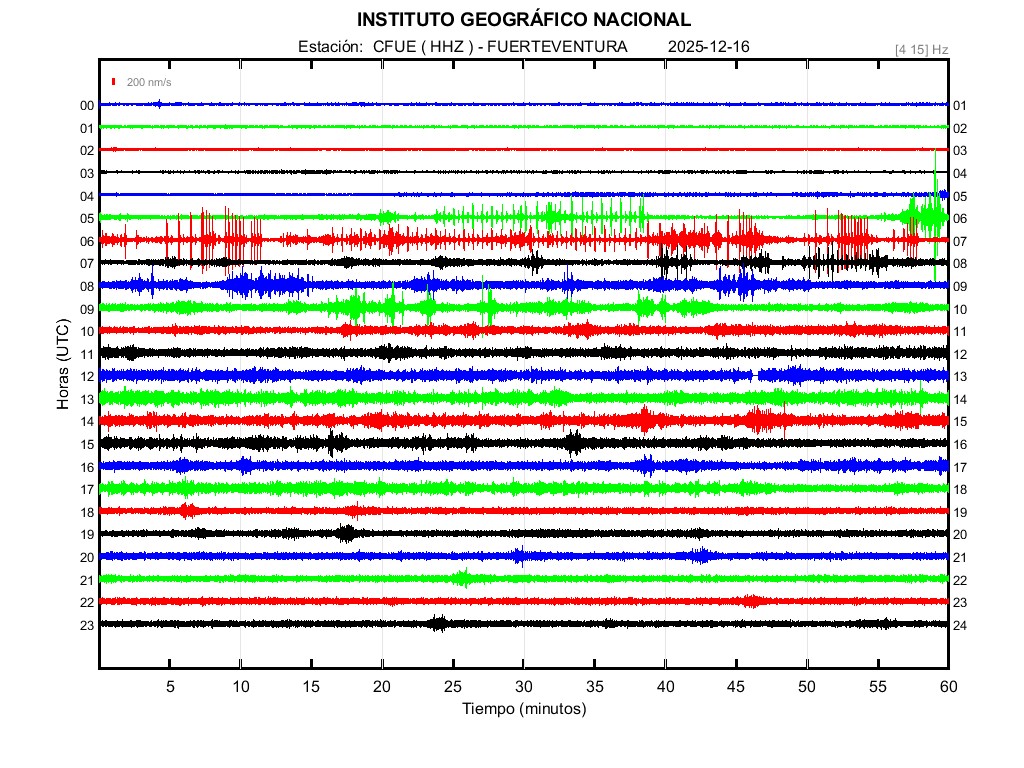Click the CFUE ( HHZ ) - FUERTEVENTURA station label
The image size is (1024, 768).
[x=463, y=47]
